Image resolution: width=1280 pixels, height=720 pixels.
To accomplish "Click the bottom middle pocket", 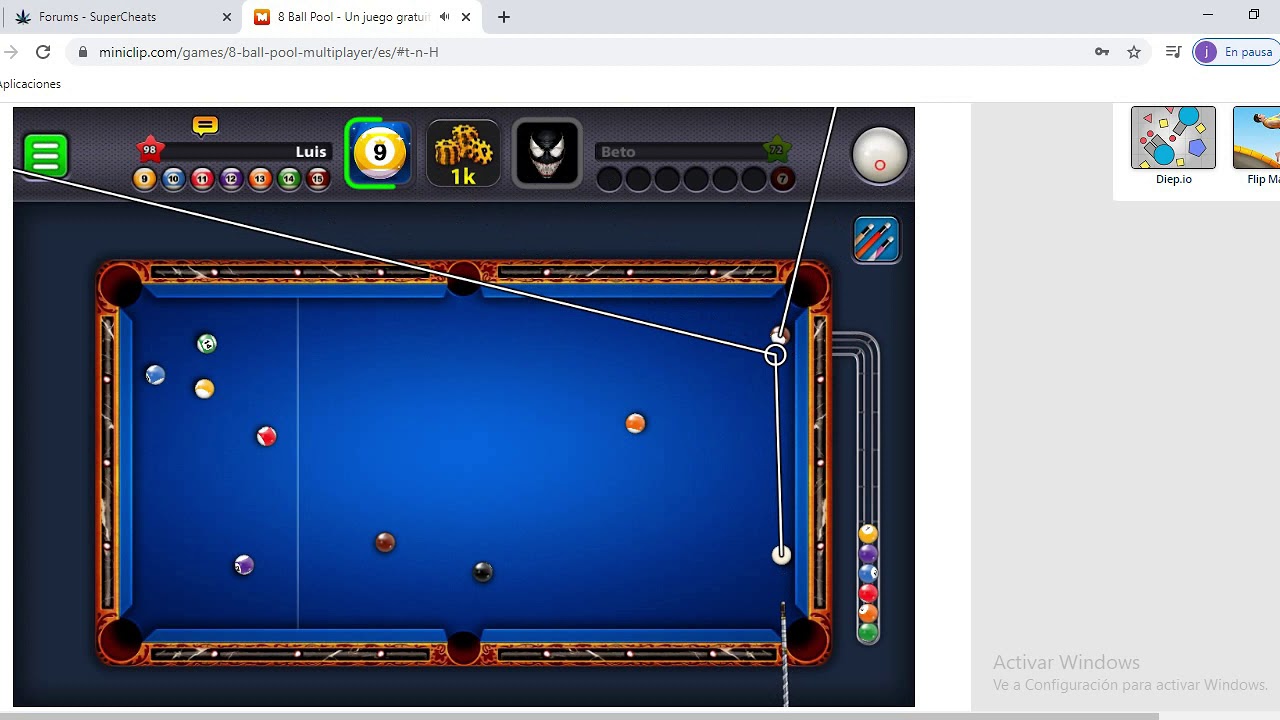I will pyautogui.click(x=463, y=646).
